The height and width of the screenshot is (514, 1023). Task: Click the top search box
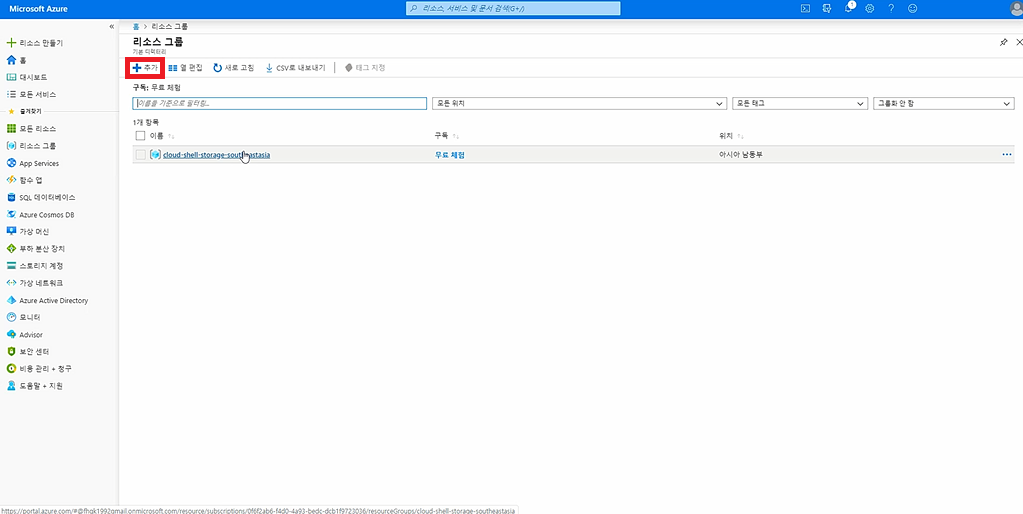pyautogui.click(x=513, y=8)
